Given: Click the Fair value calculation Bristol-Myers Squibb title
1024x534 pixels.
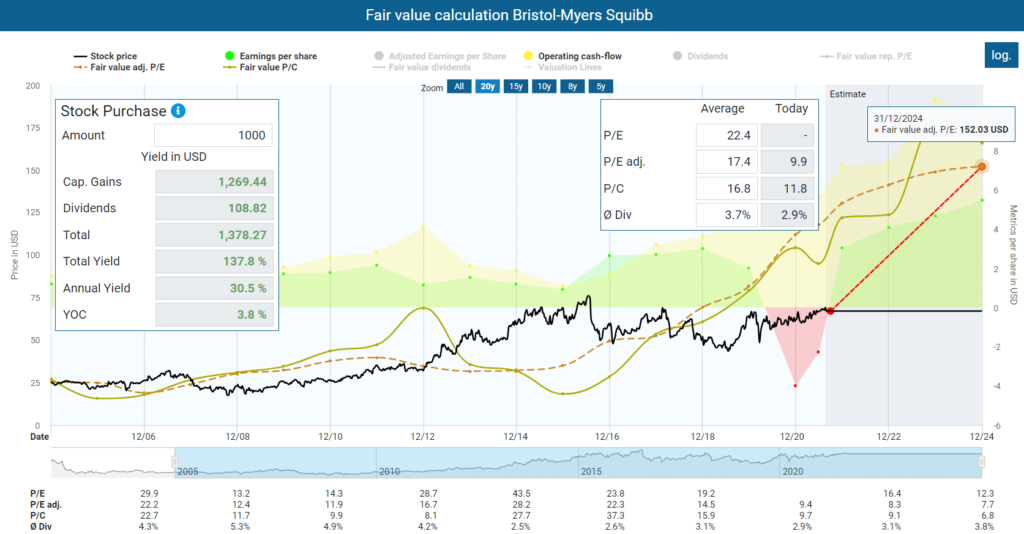Looking at the screenshot, I should (x=509, y=15).
